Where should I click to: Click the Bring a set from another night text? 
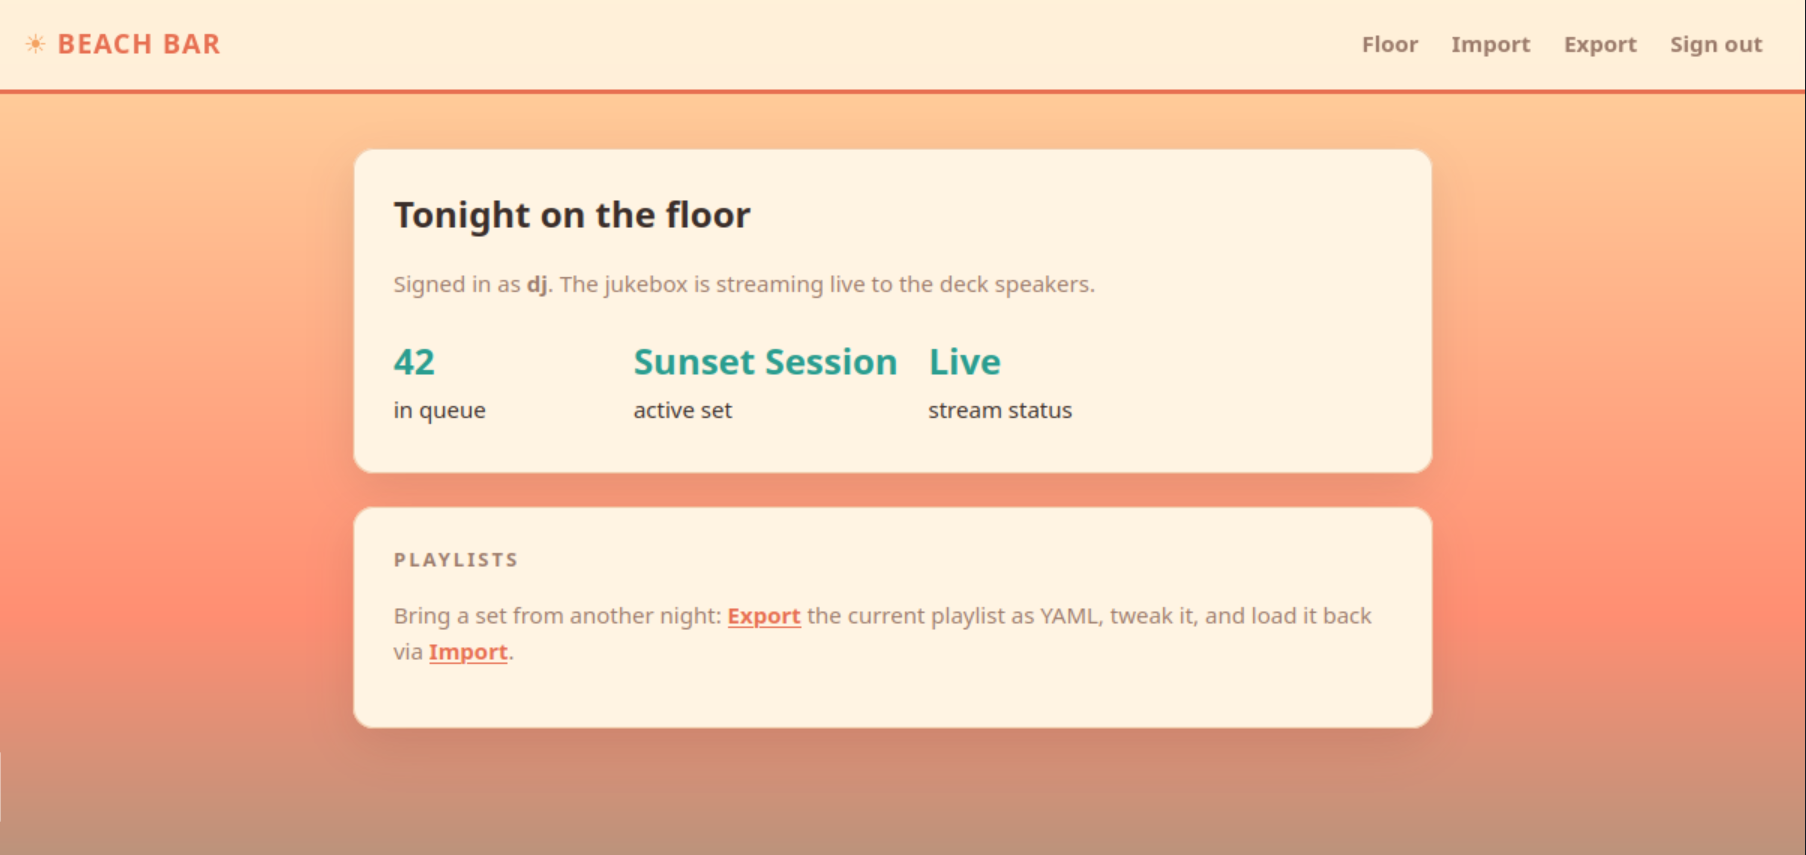(557, 616)
